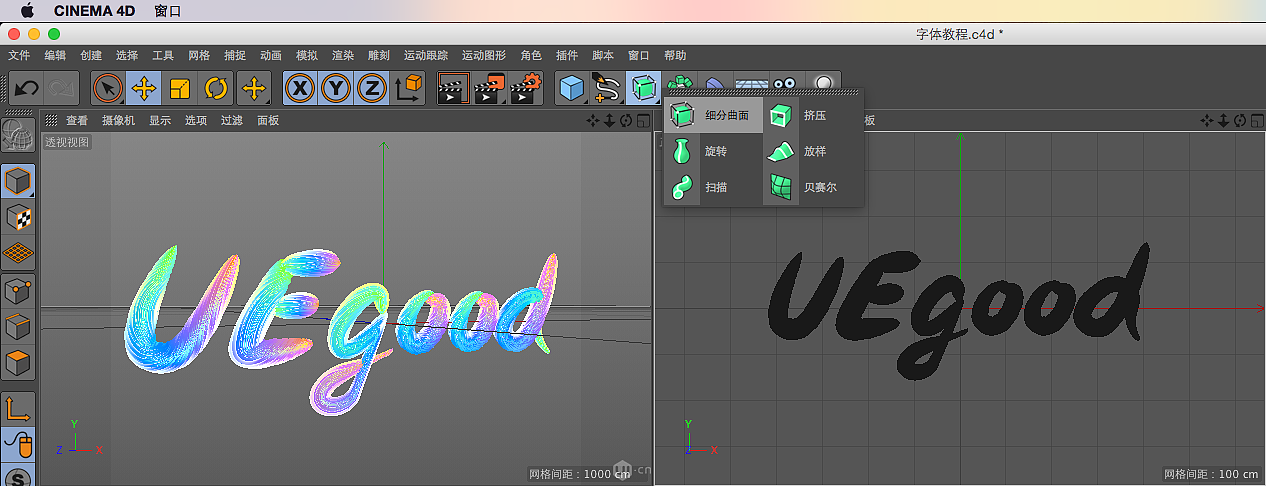Open the 角色 menu
Image resolution: width=1266 pixels, height=486 pixels.
[531, 55]
